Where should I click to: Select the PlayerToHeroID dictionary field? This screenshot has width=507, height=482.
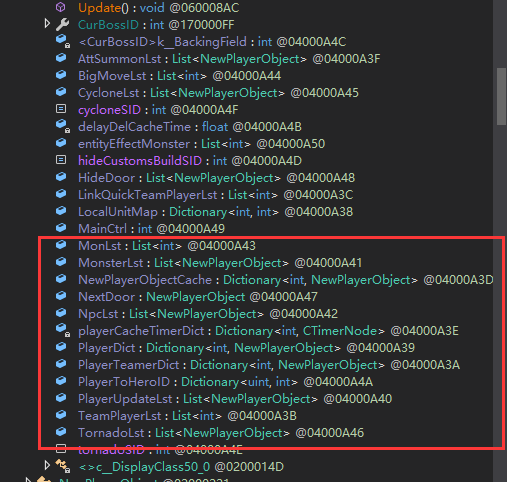[x=225, y=382]
